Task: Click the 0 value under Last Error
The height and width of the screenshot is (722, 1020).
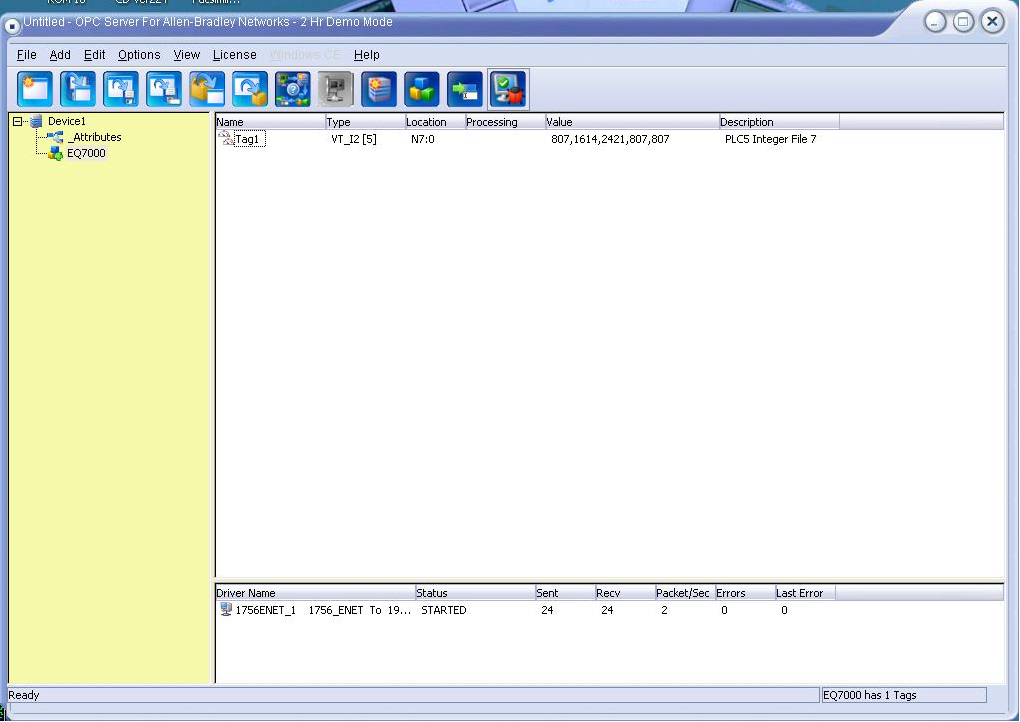Action: click(784, 610)
